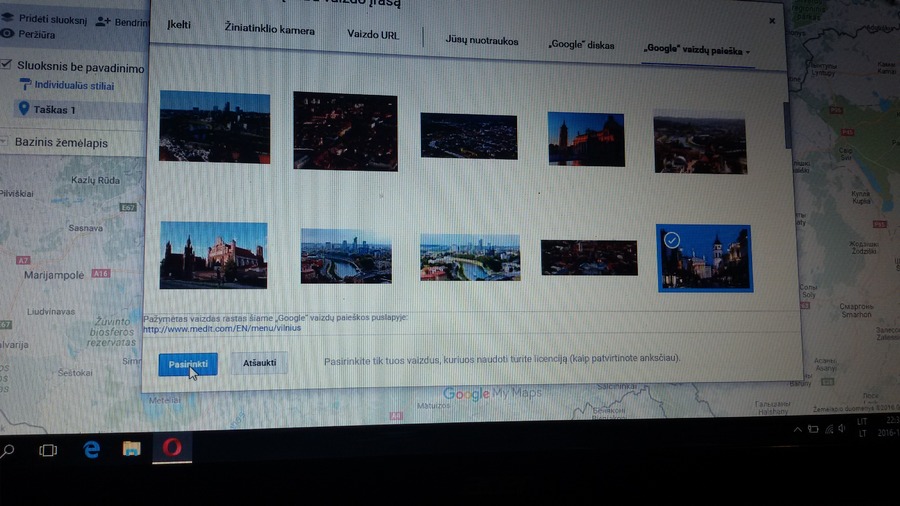This screenshot has height=506, width=900.
Task: Click the Pasirinkti button
Action: 188,364
